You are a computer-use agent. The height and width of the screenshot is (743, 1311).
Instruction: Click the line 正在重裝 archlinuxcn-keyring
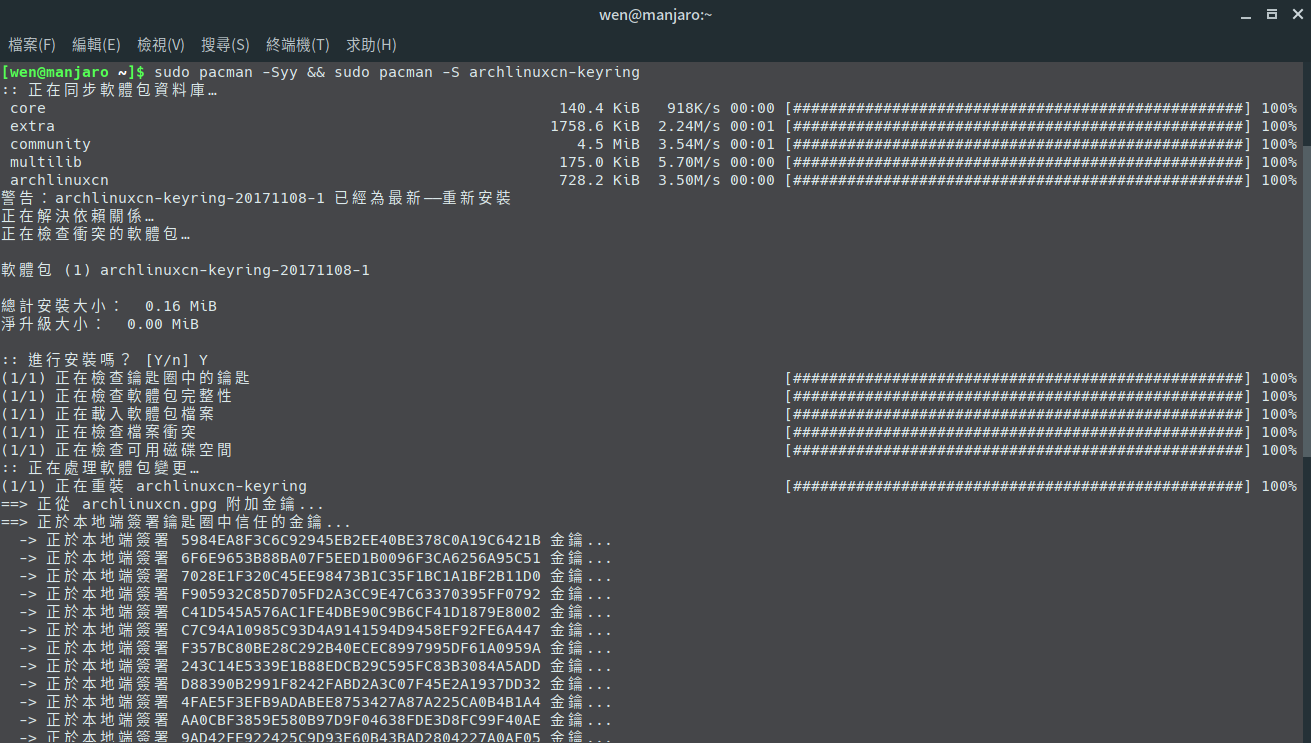154,486
